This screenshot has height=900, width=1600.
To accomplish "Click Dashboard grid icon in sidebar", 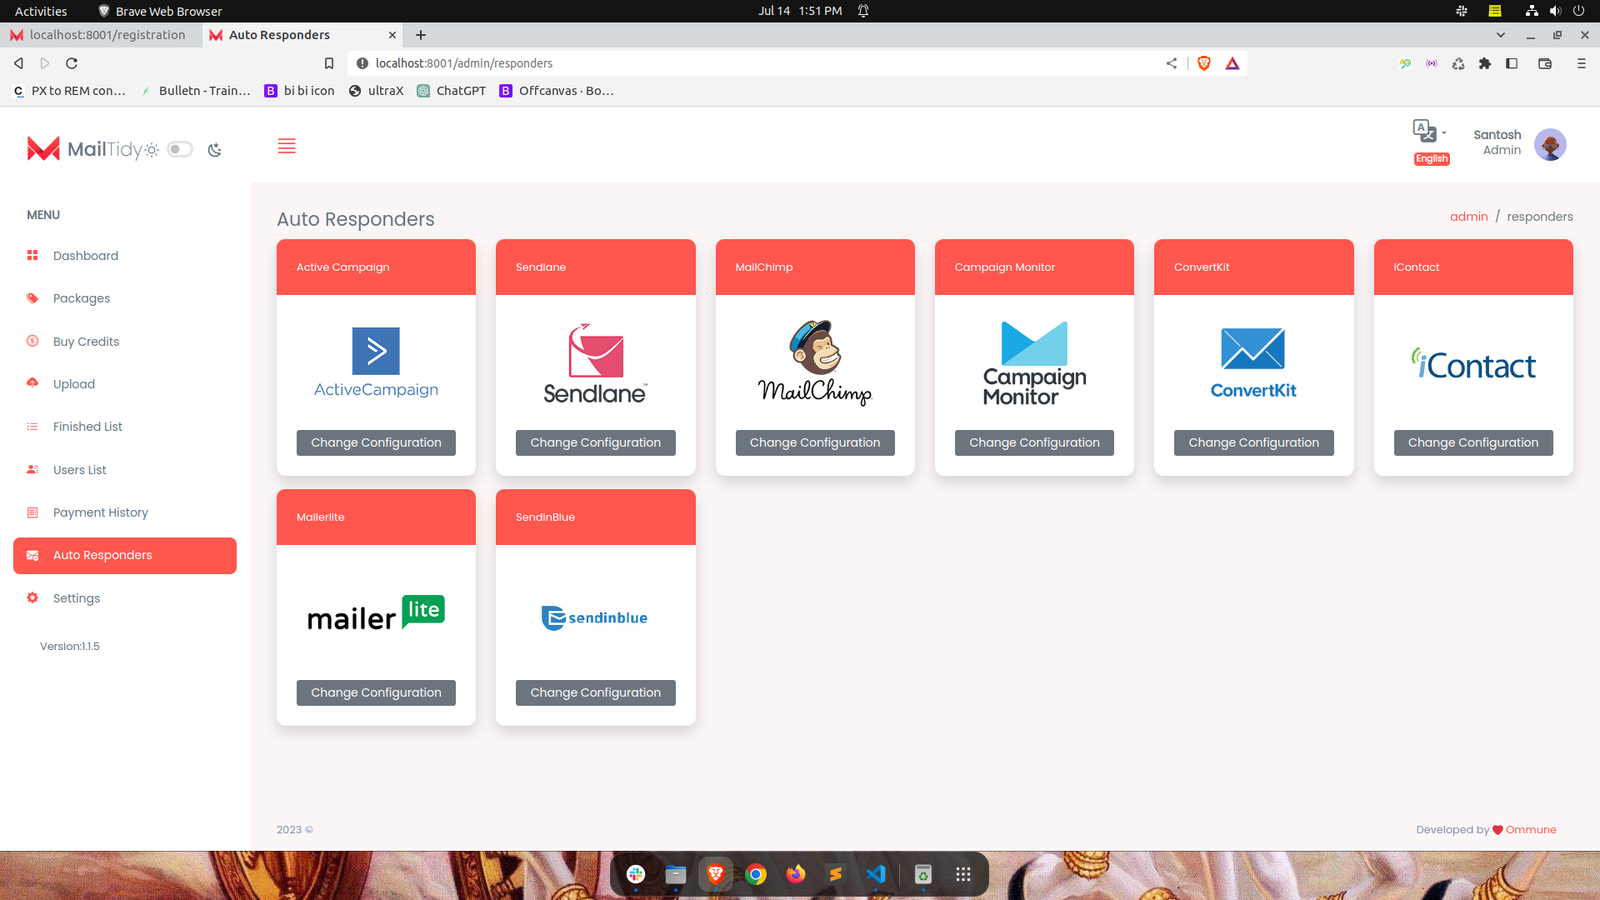I will 32,256.
